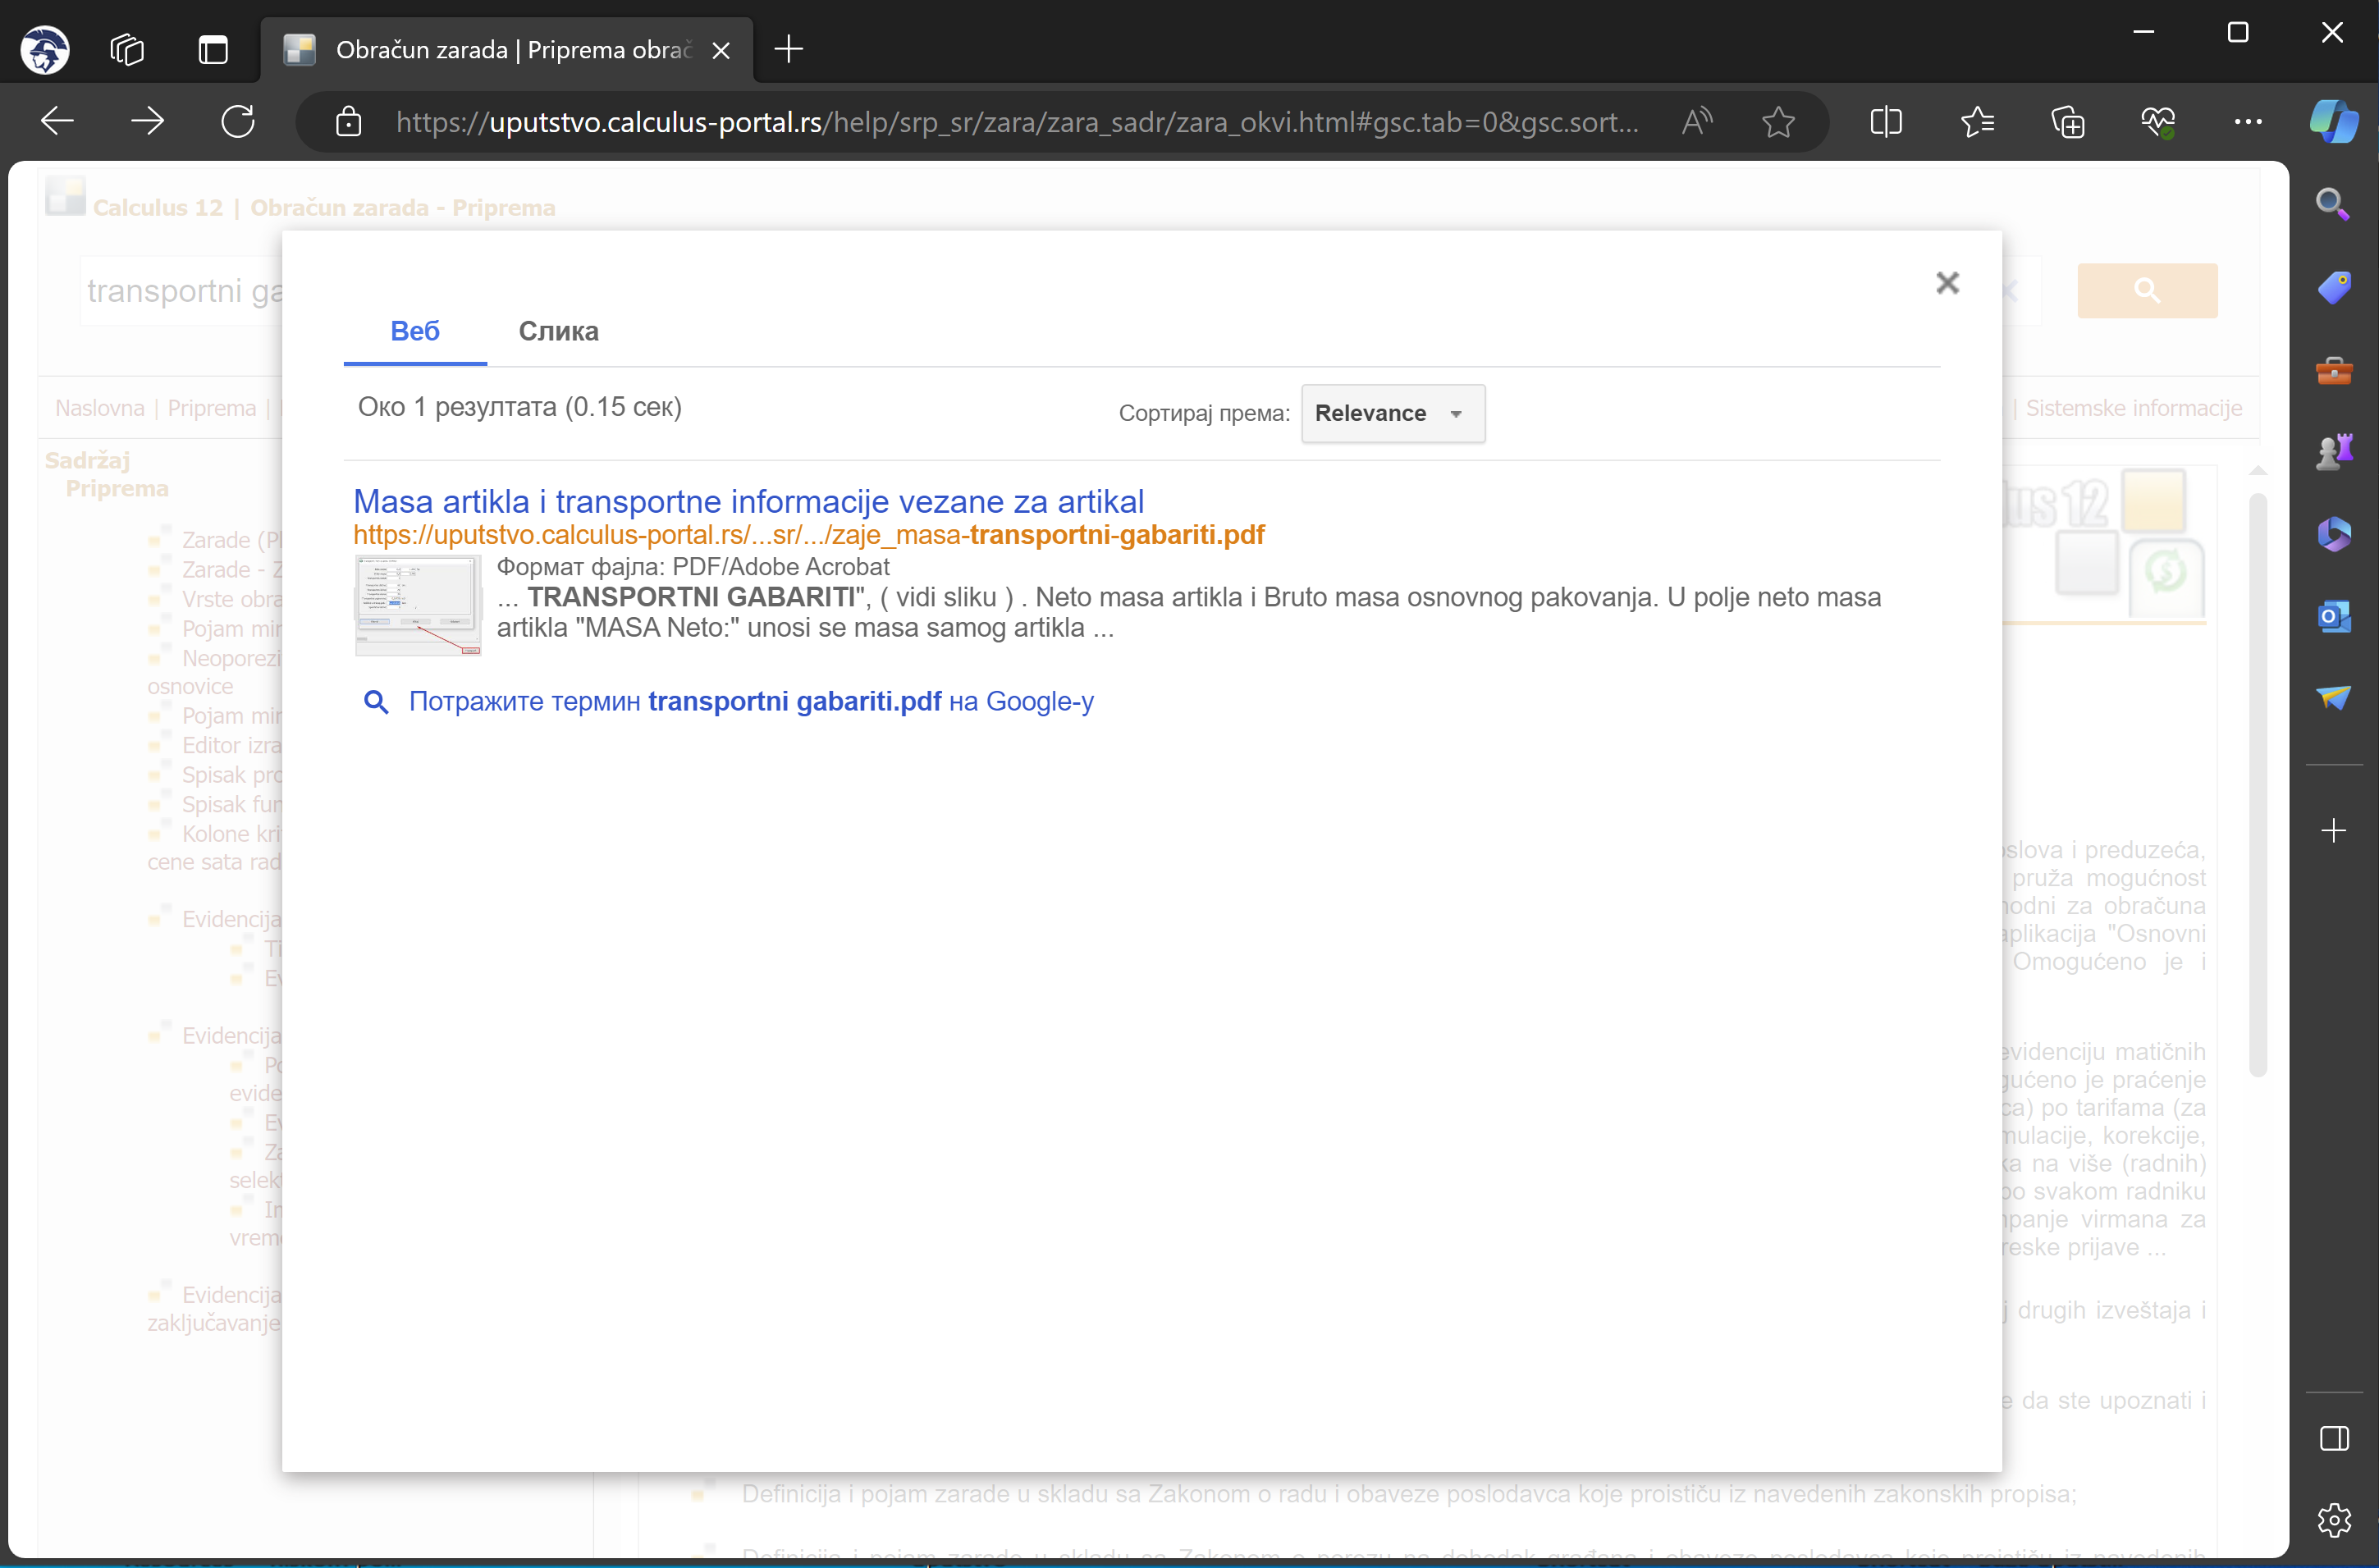Viewport: 2379px width, 1568px height.
Task: Select the Веб results tab
Action: click(414, 331)
